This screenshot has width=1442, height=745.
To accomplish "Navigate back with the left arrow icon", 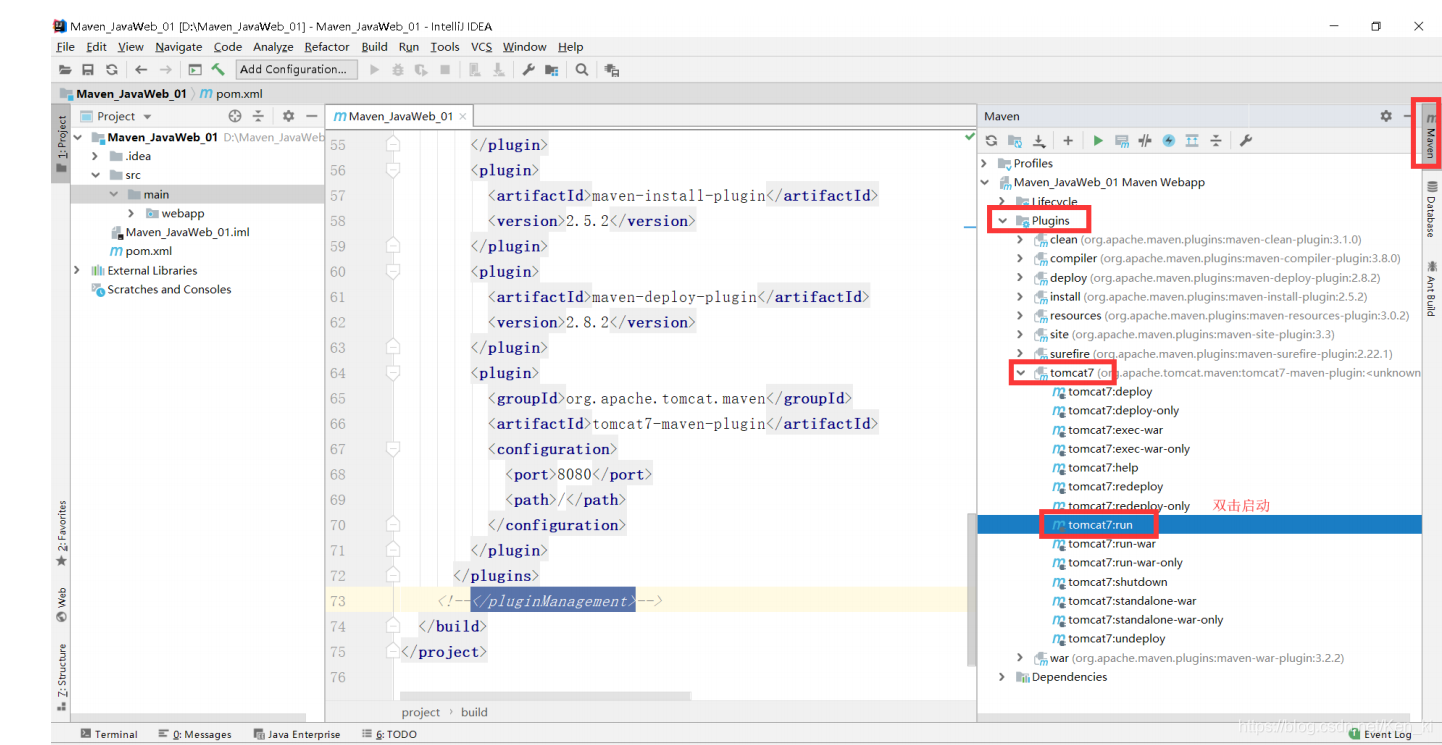I will pos(141,70).
